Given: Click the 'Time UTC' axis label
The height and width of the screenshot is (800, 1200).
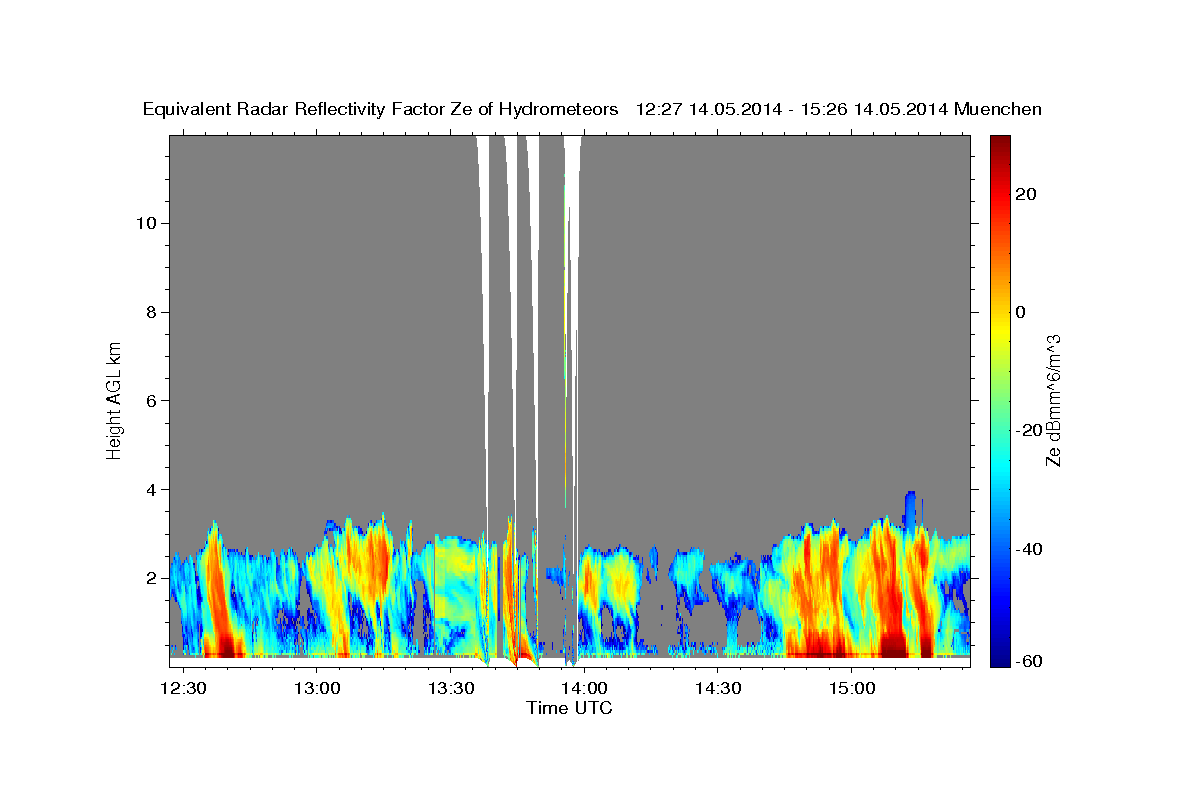Looking at the screenshot, I should click(x=569, y=708).
